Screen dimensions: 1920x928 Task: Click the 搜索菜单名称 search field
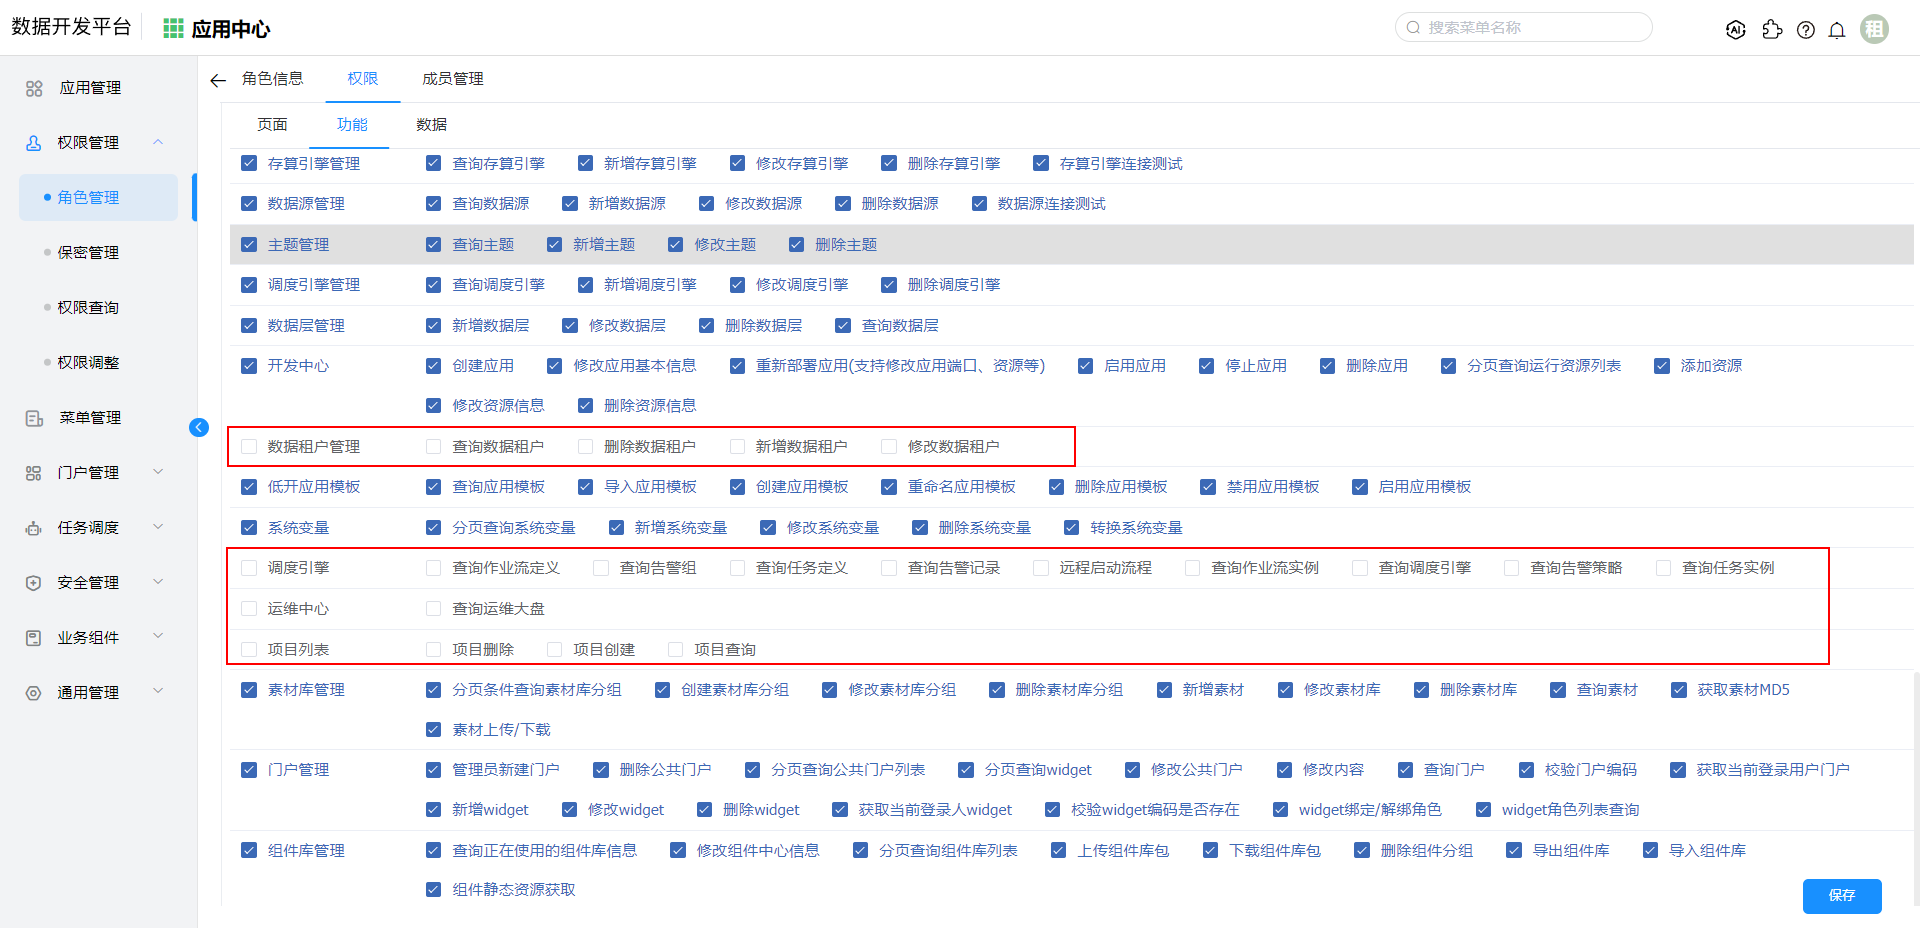coord(1530,28)
